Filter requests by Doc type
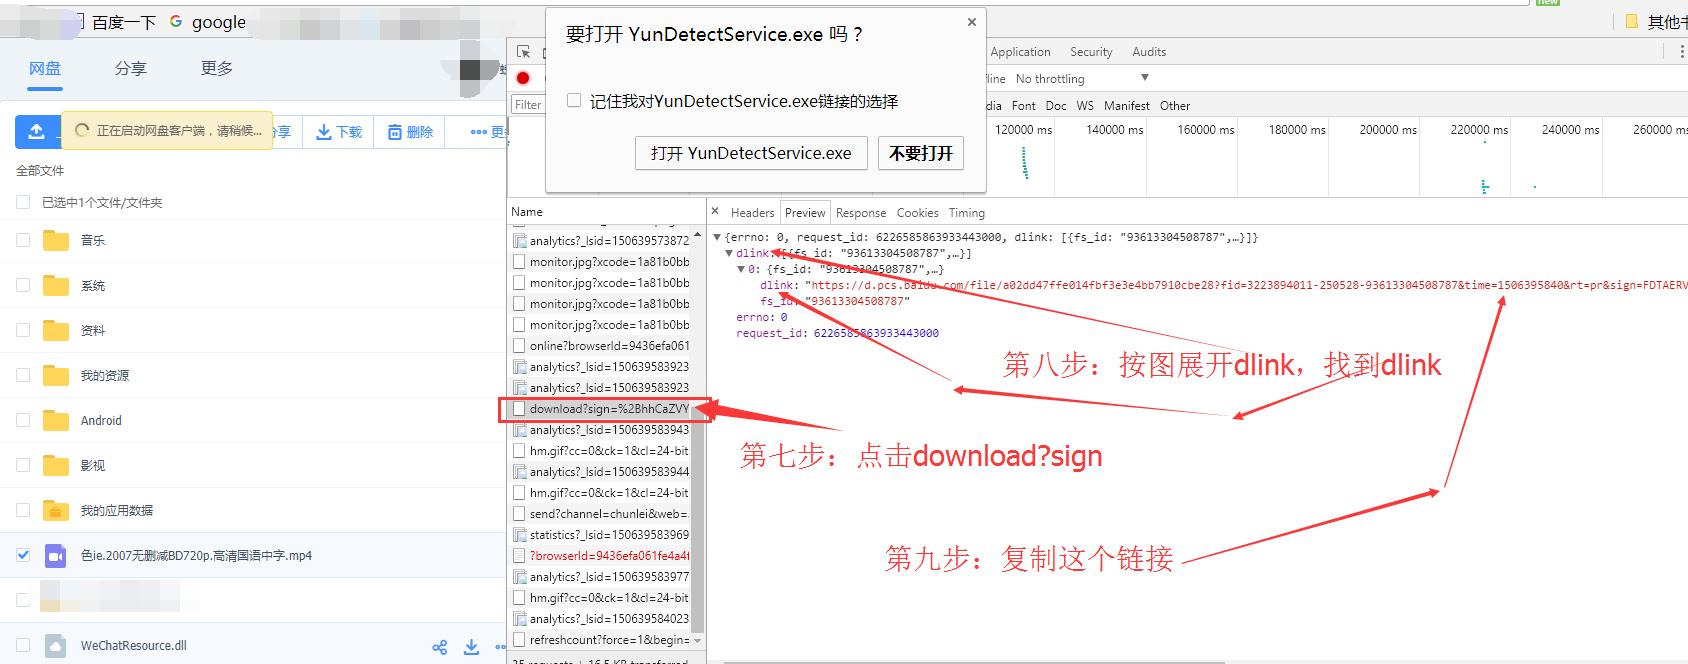This screenshot has height=664, width=1688. point(1056,105)
